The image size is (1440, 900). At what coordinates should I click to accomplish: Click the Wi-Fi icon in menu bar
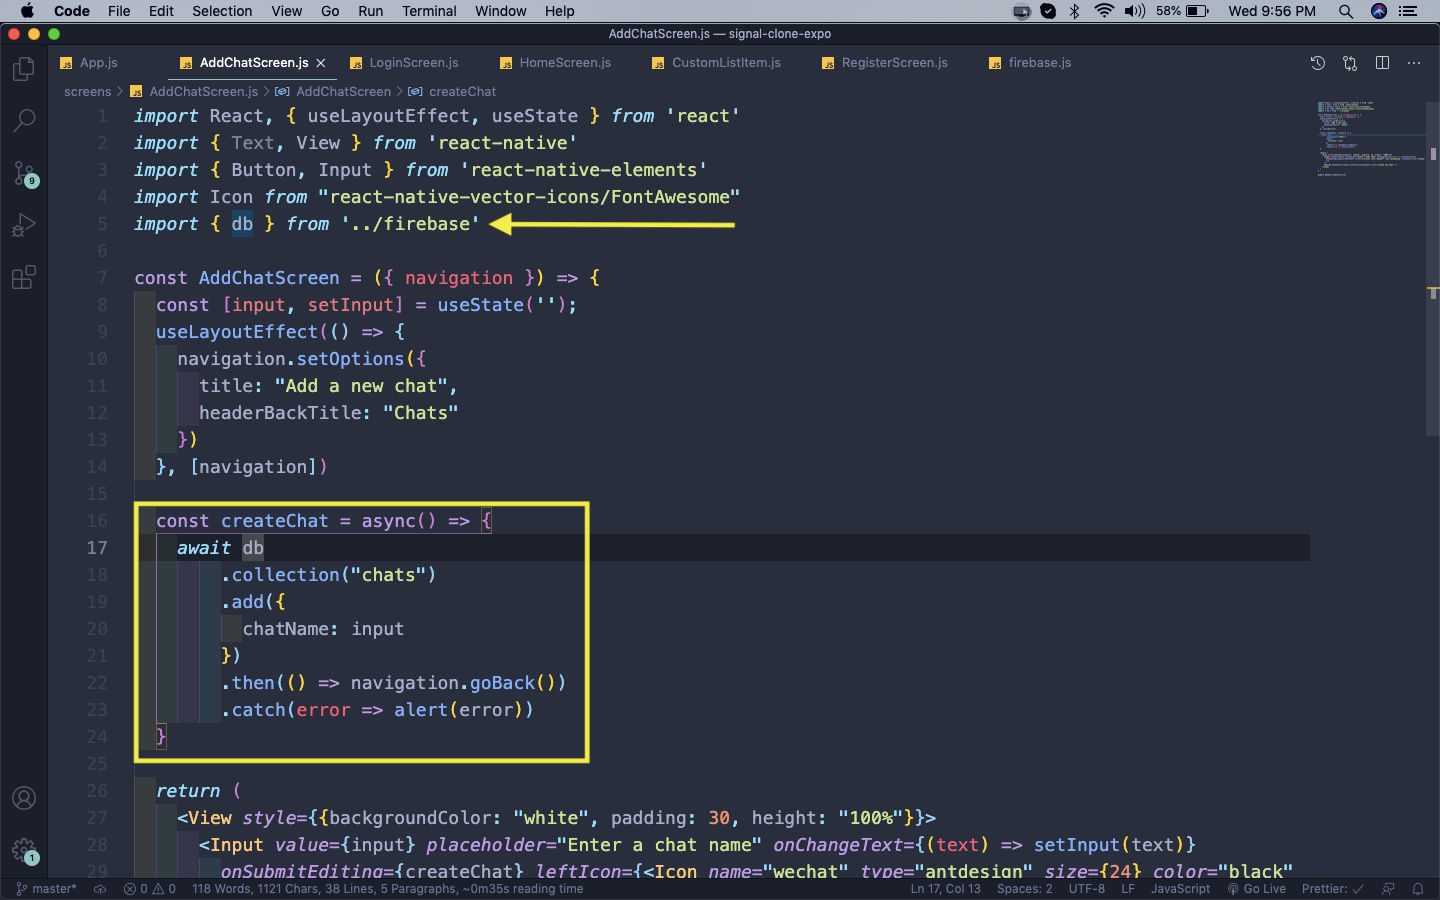point(1104,11)
